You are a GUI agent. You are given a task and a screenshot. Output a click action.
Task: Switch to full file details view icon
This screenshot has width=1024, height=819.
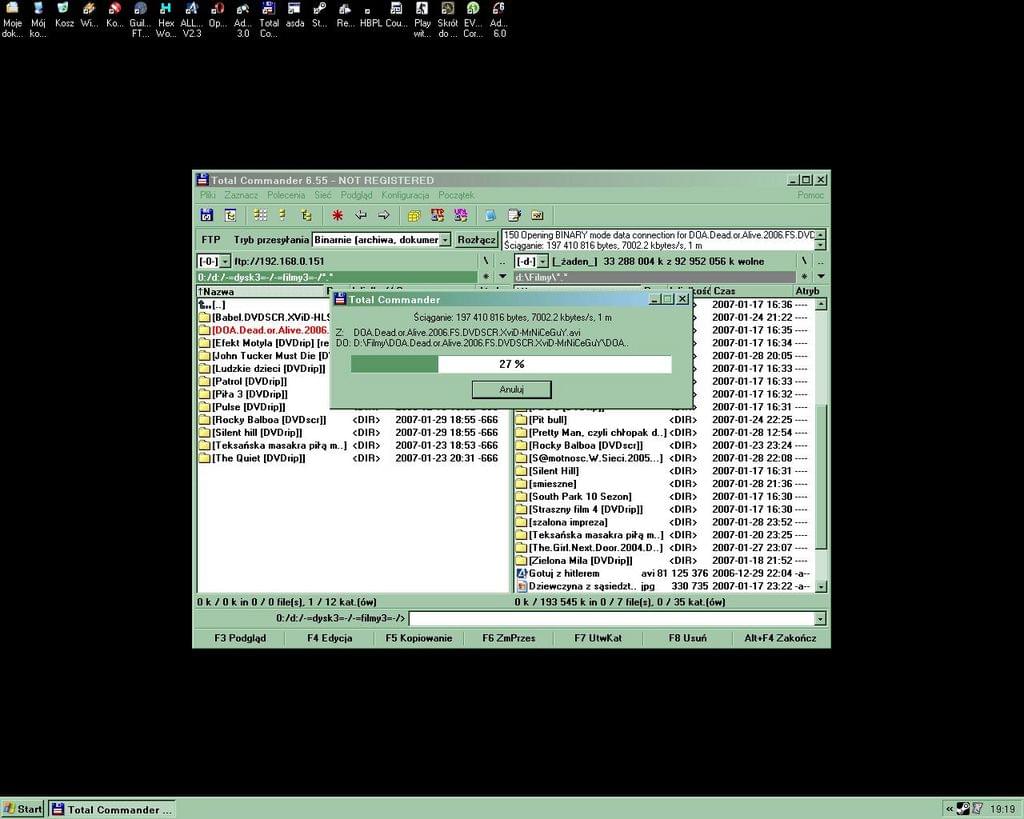coord(283,215)
